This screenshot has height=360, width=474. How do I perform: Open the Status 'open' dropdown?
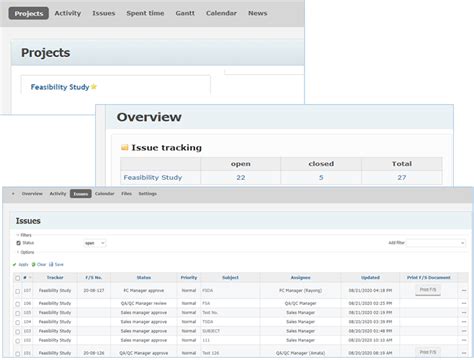[95, 243]
